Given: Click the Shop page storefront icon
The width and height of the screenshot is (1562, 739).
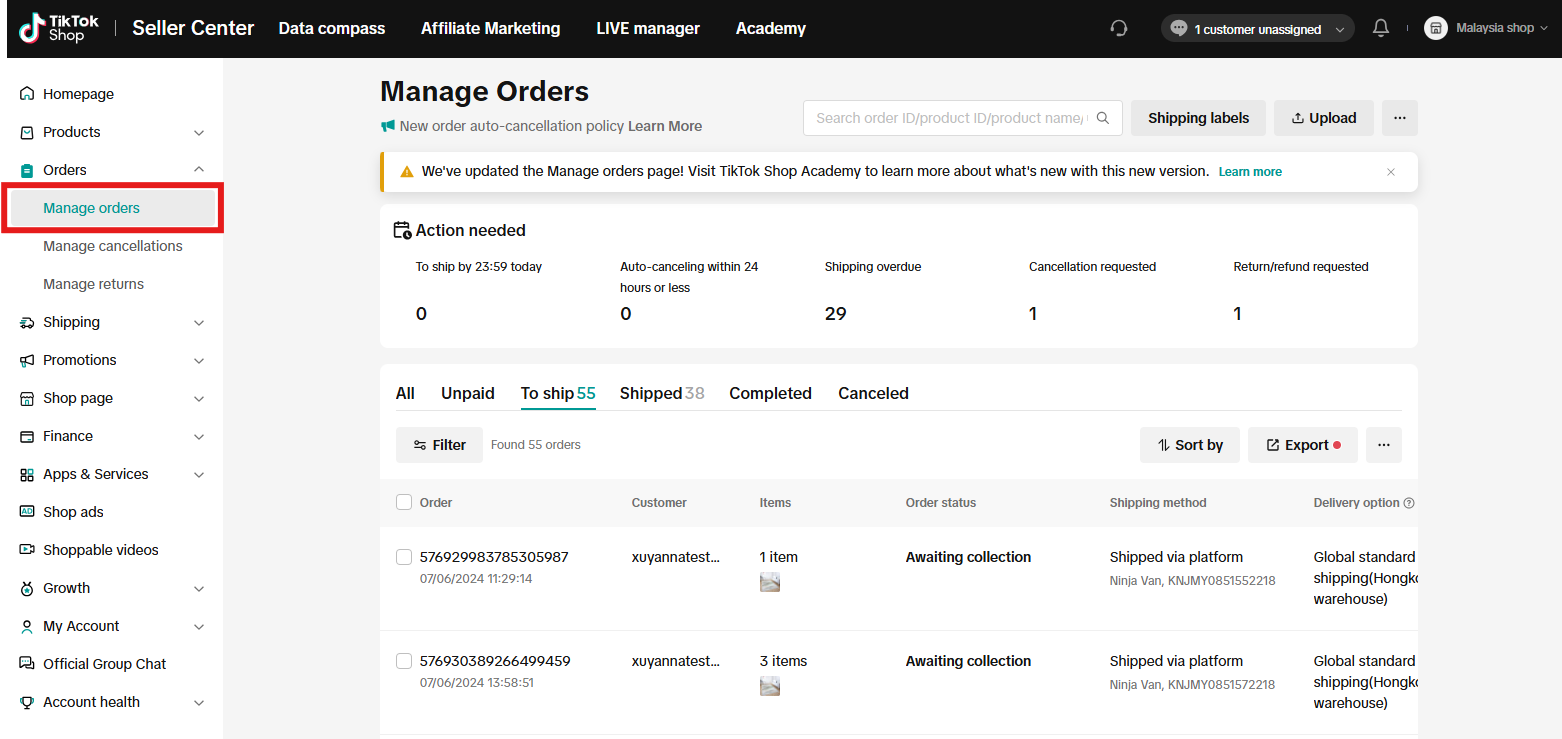Looking at the screenshot, I should coord(27,398).
